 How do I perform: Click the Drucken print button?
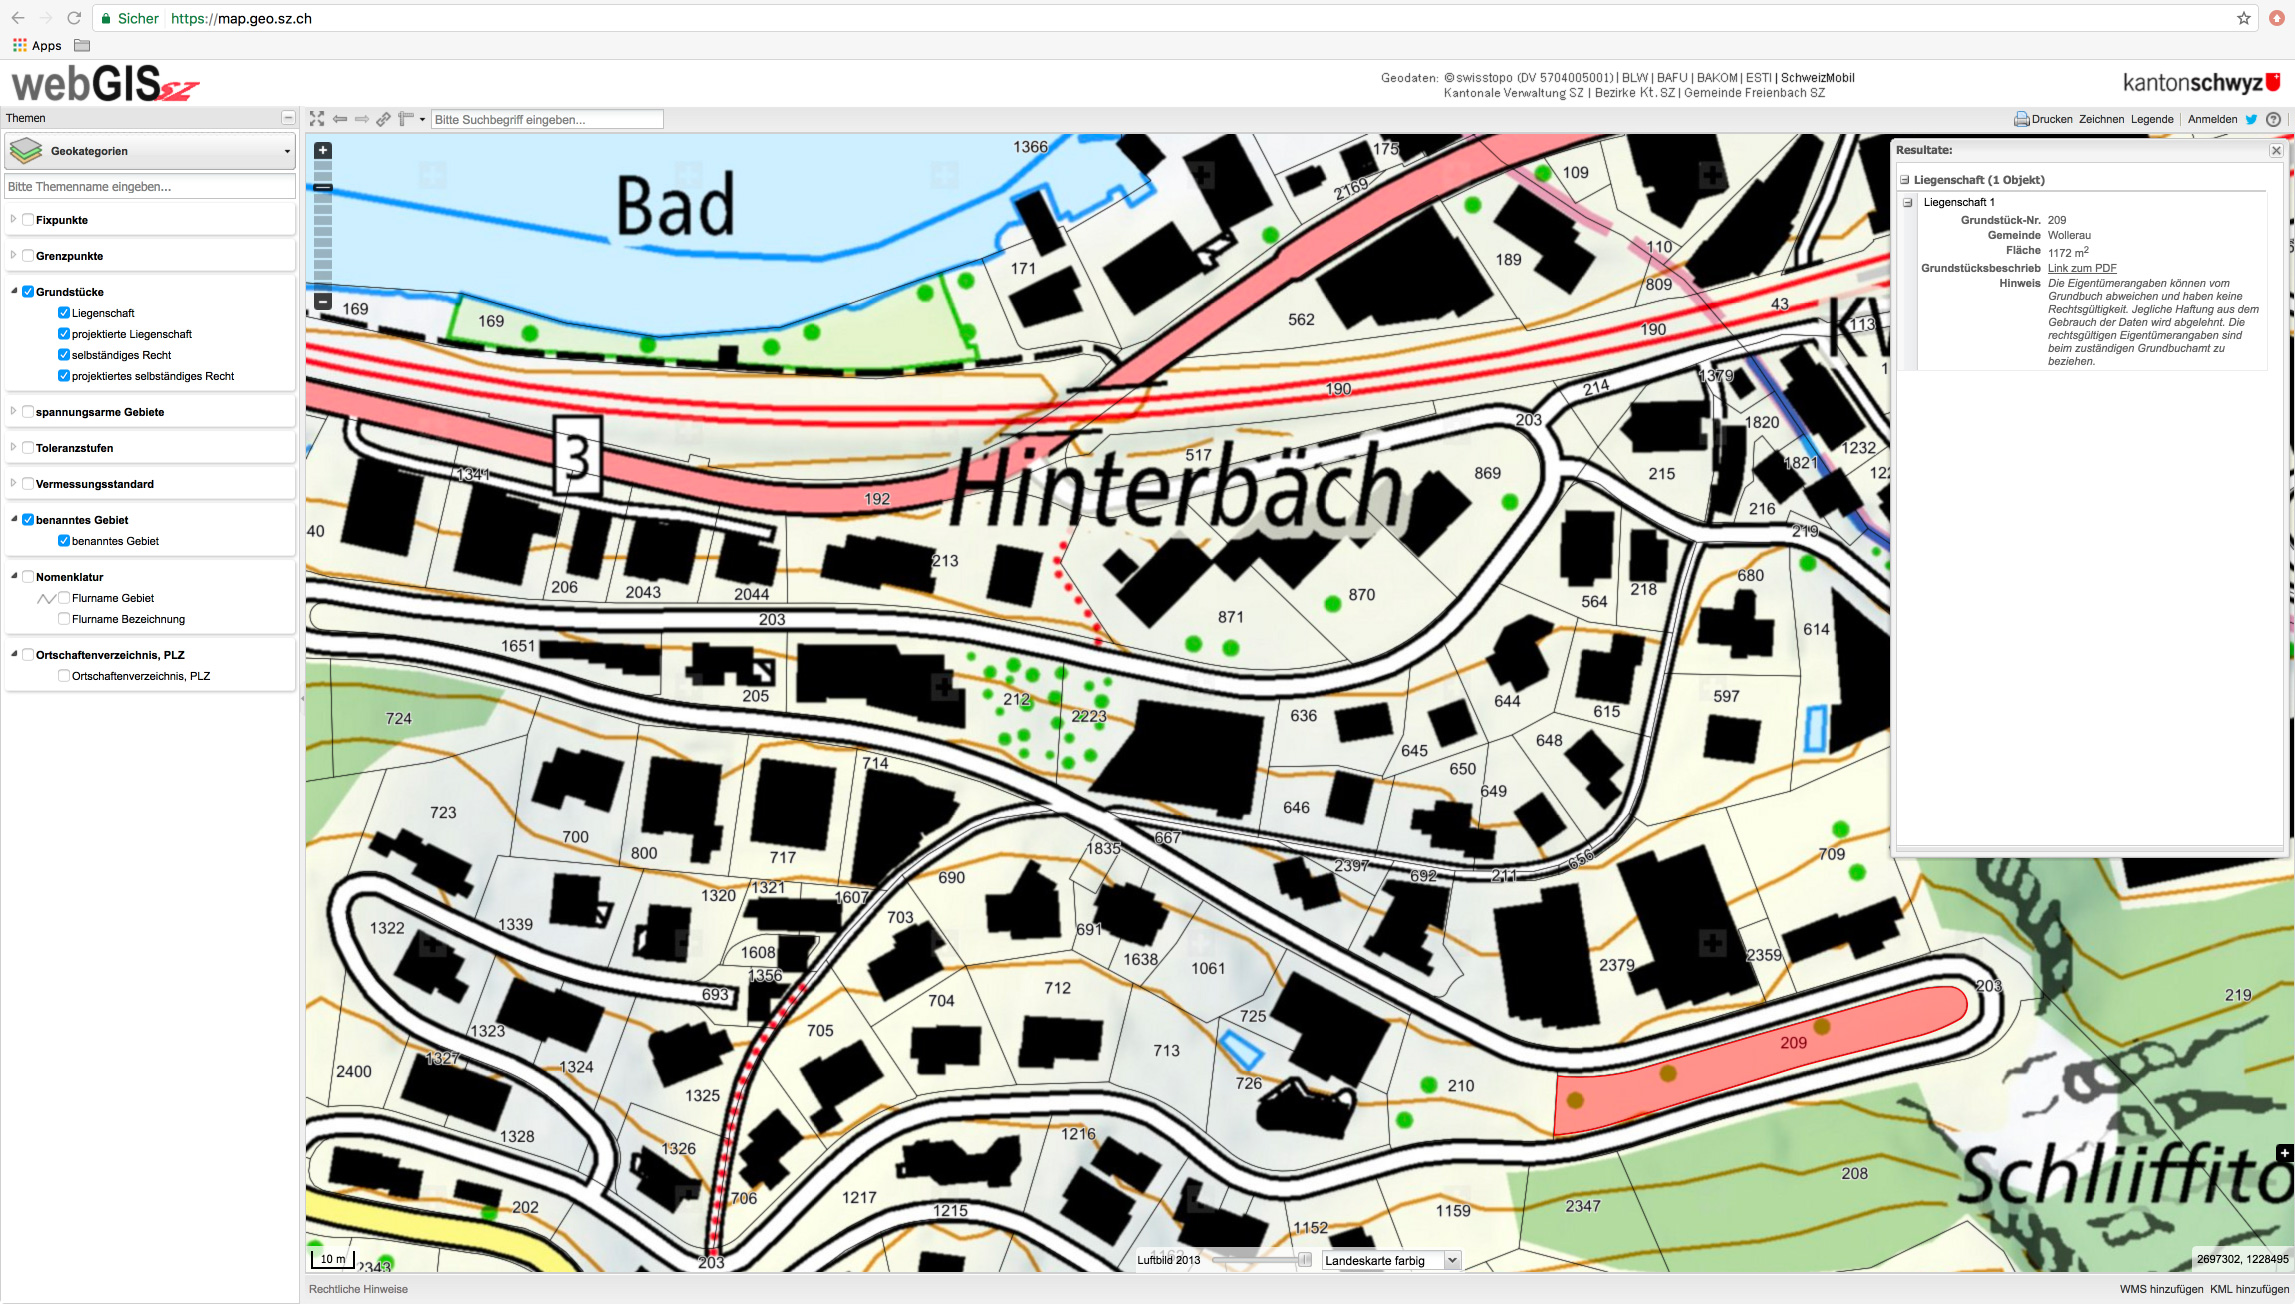click(x=2043, y=119)
